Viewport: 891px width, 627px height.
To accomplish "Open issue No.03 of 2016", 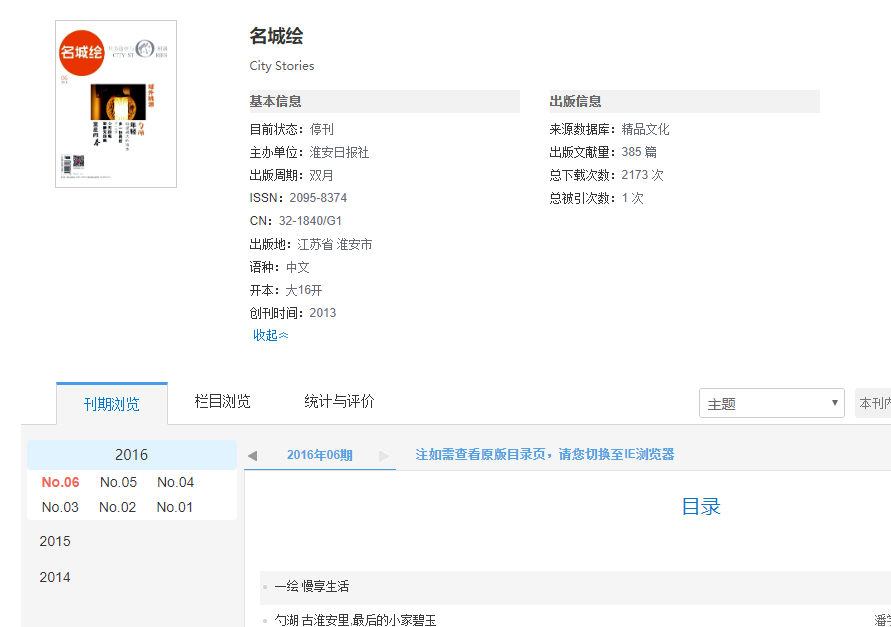I will pos(60,507).
